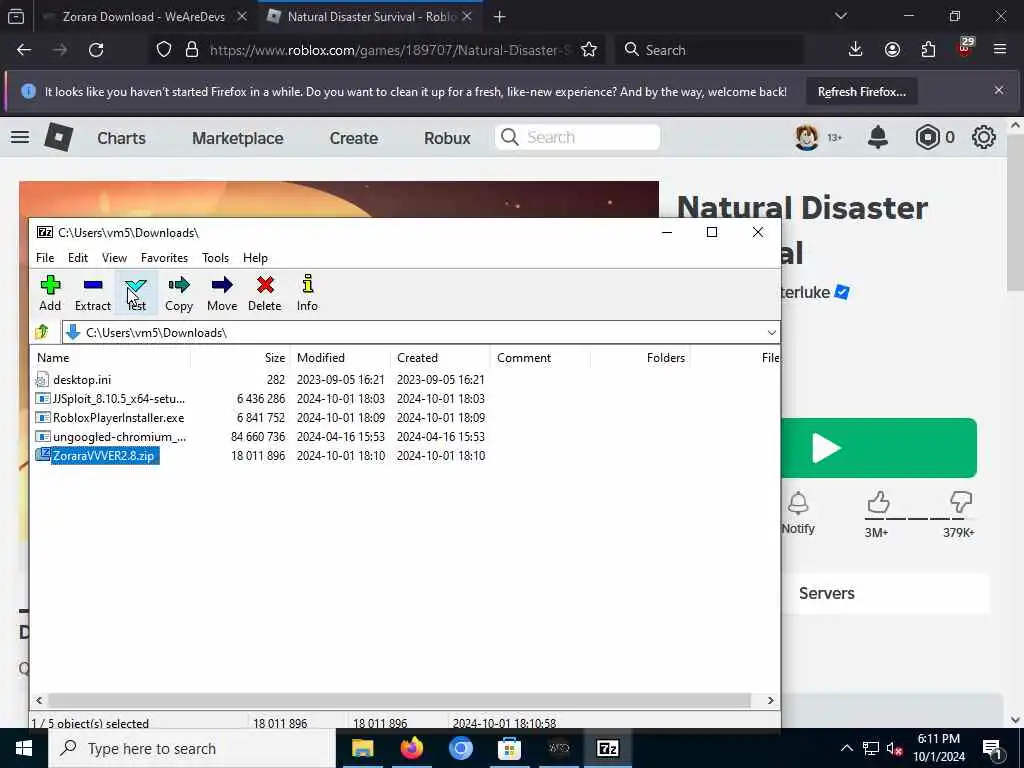The image size is (1024, 768).
Task: Open the File menu in 7-Zip
Action: tap(45, 258)
